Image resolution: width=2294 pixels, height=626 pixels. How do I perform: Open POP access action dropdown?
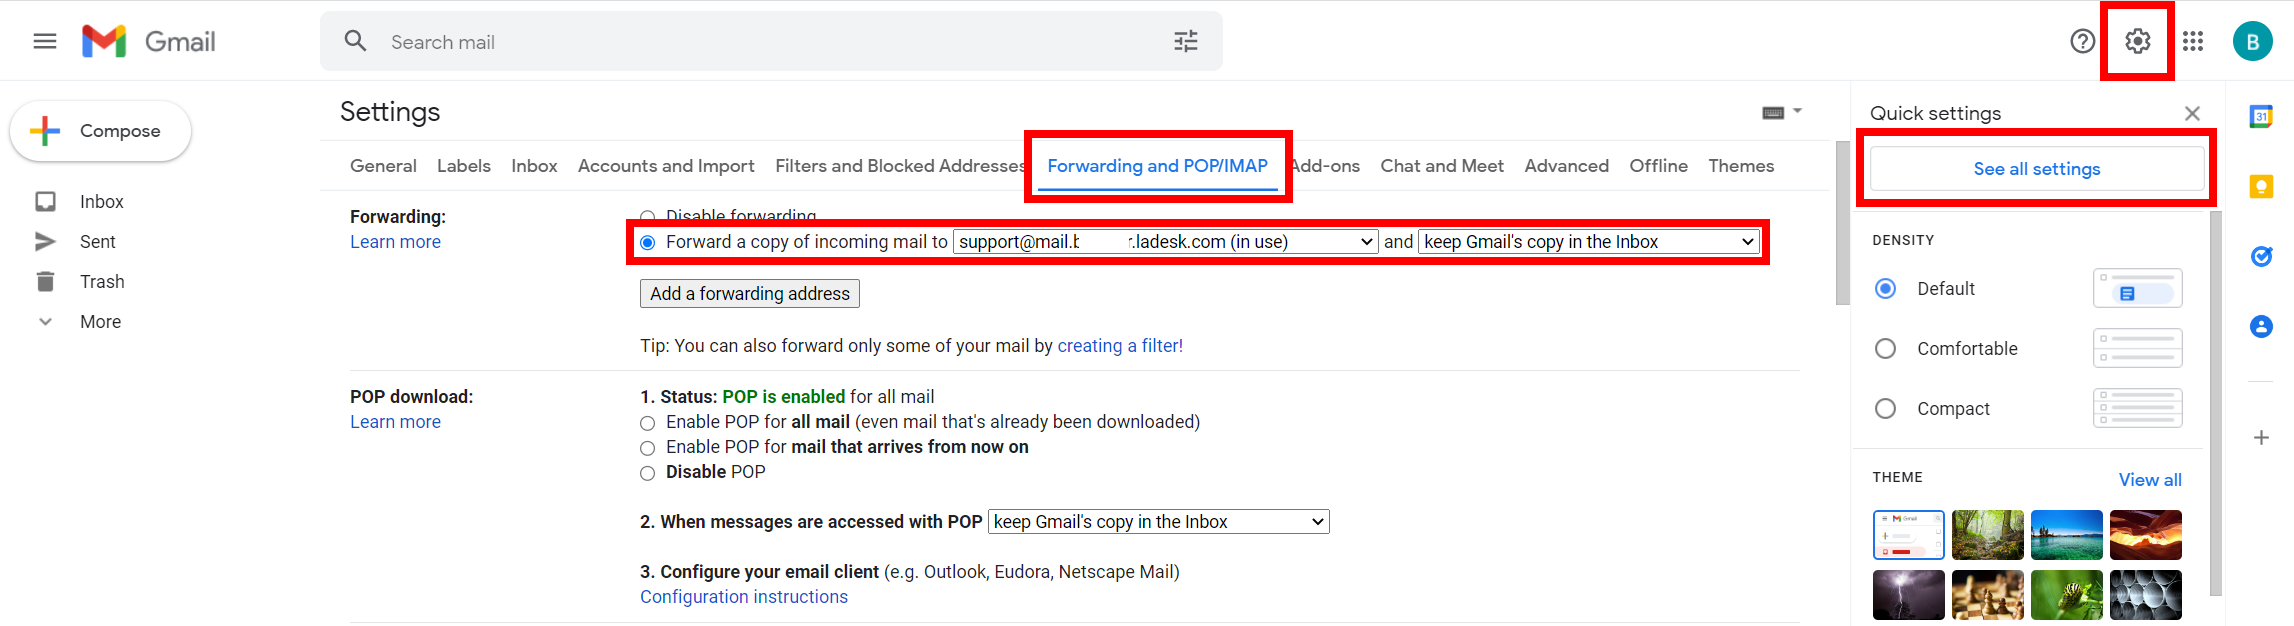tap(1158, 522)
